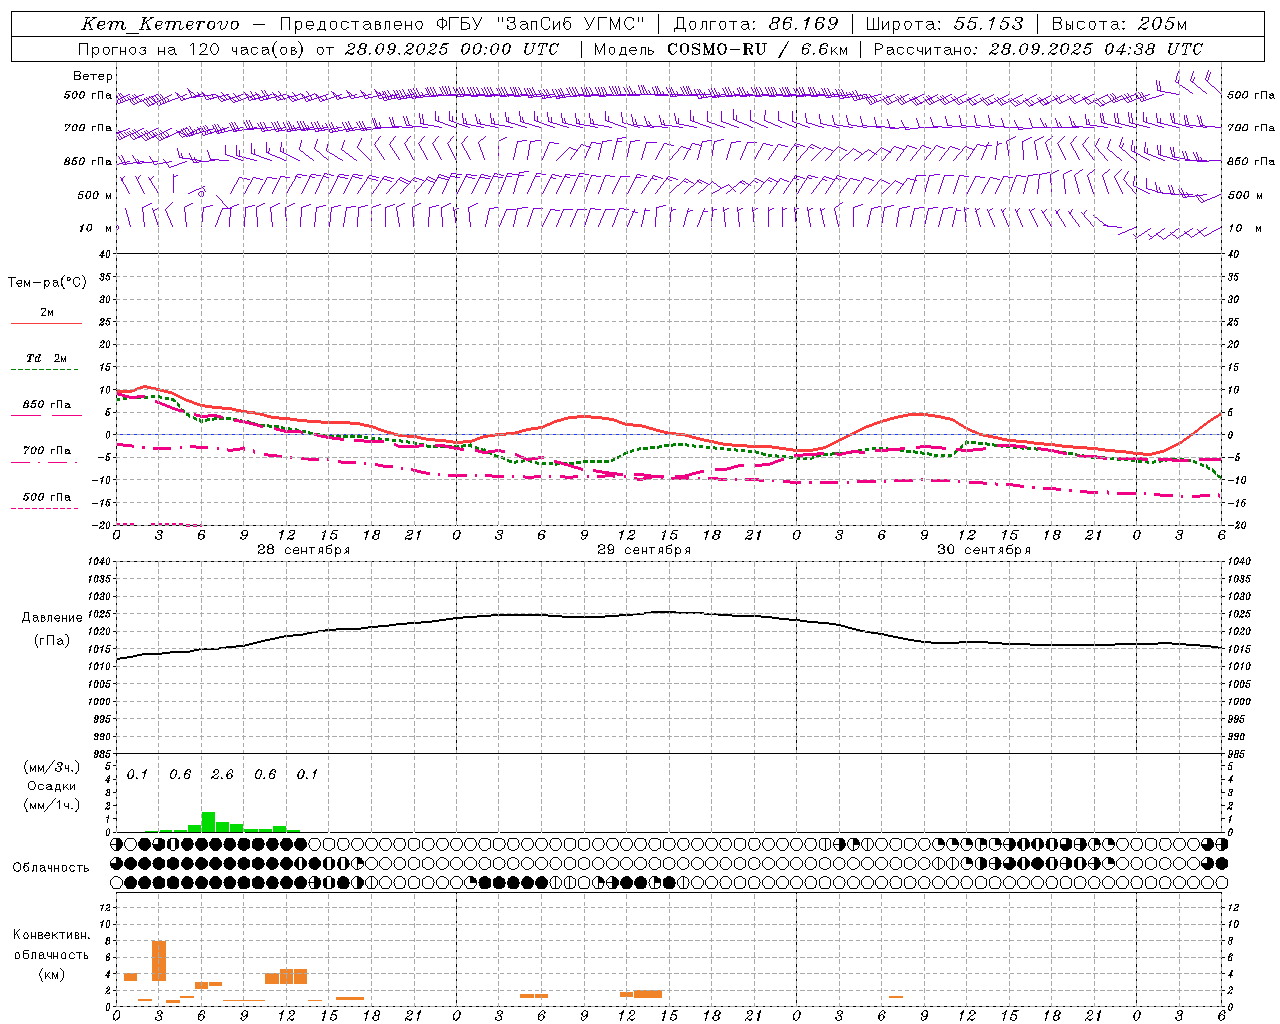Click the 28 сентября date label
1280x1024 pixels.
pos(303,550)
